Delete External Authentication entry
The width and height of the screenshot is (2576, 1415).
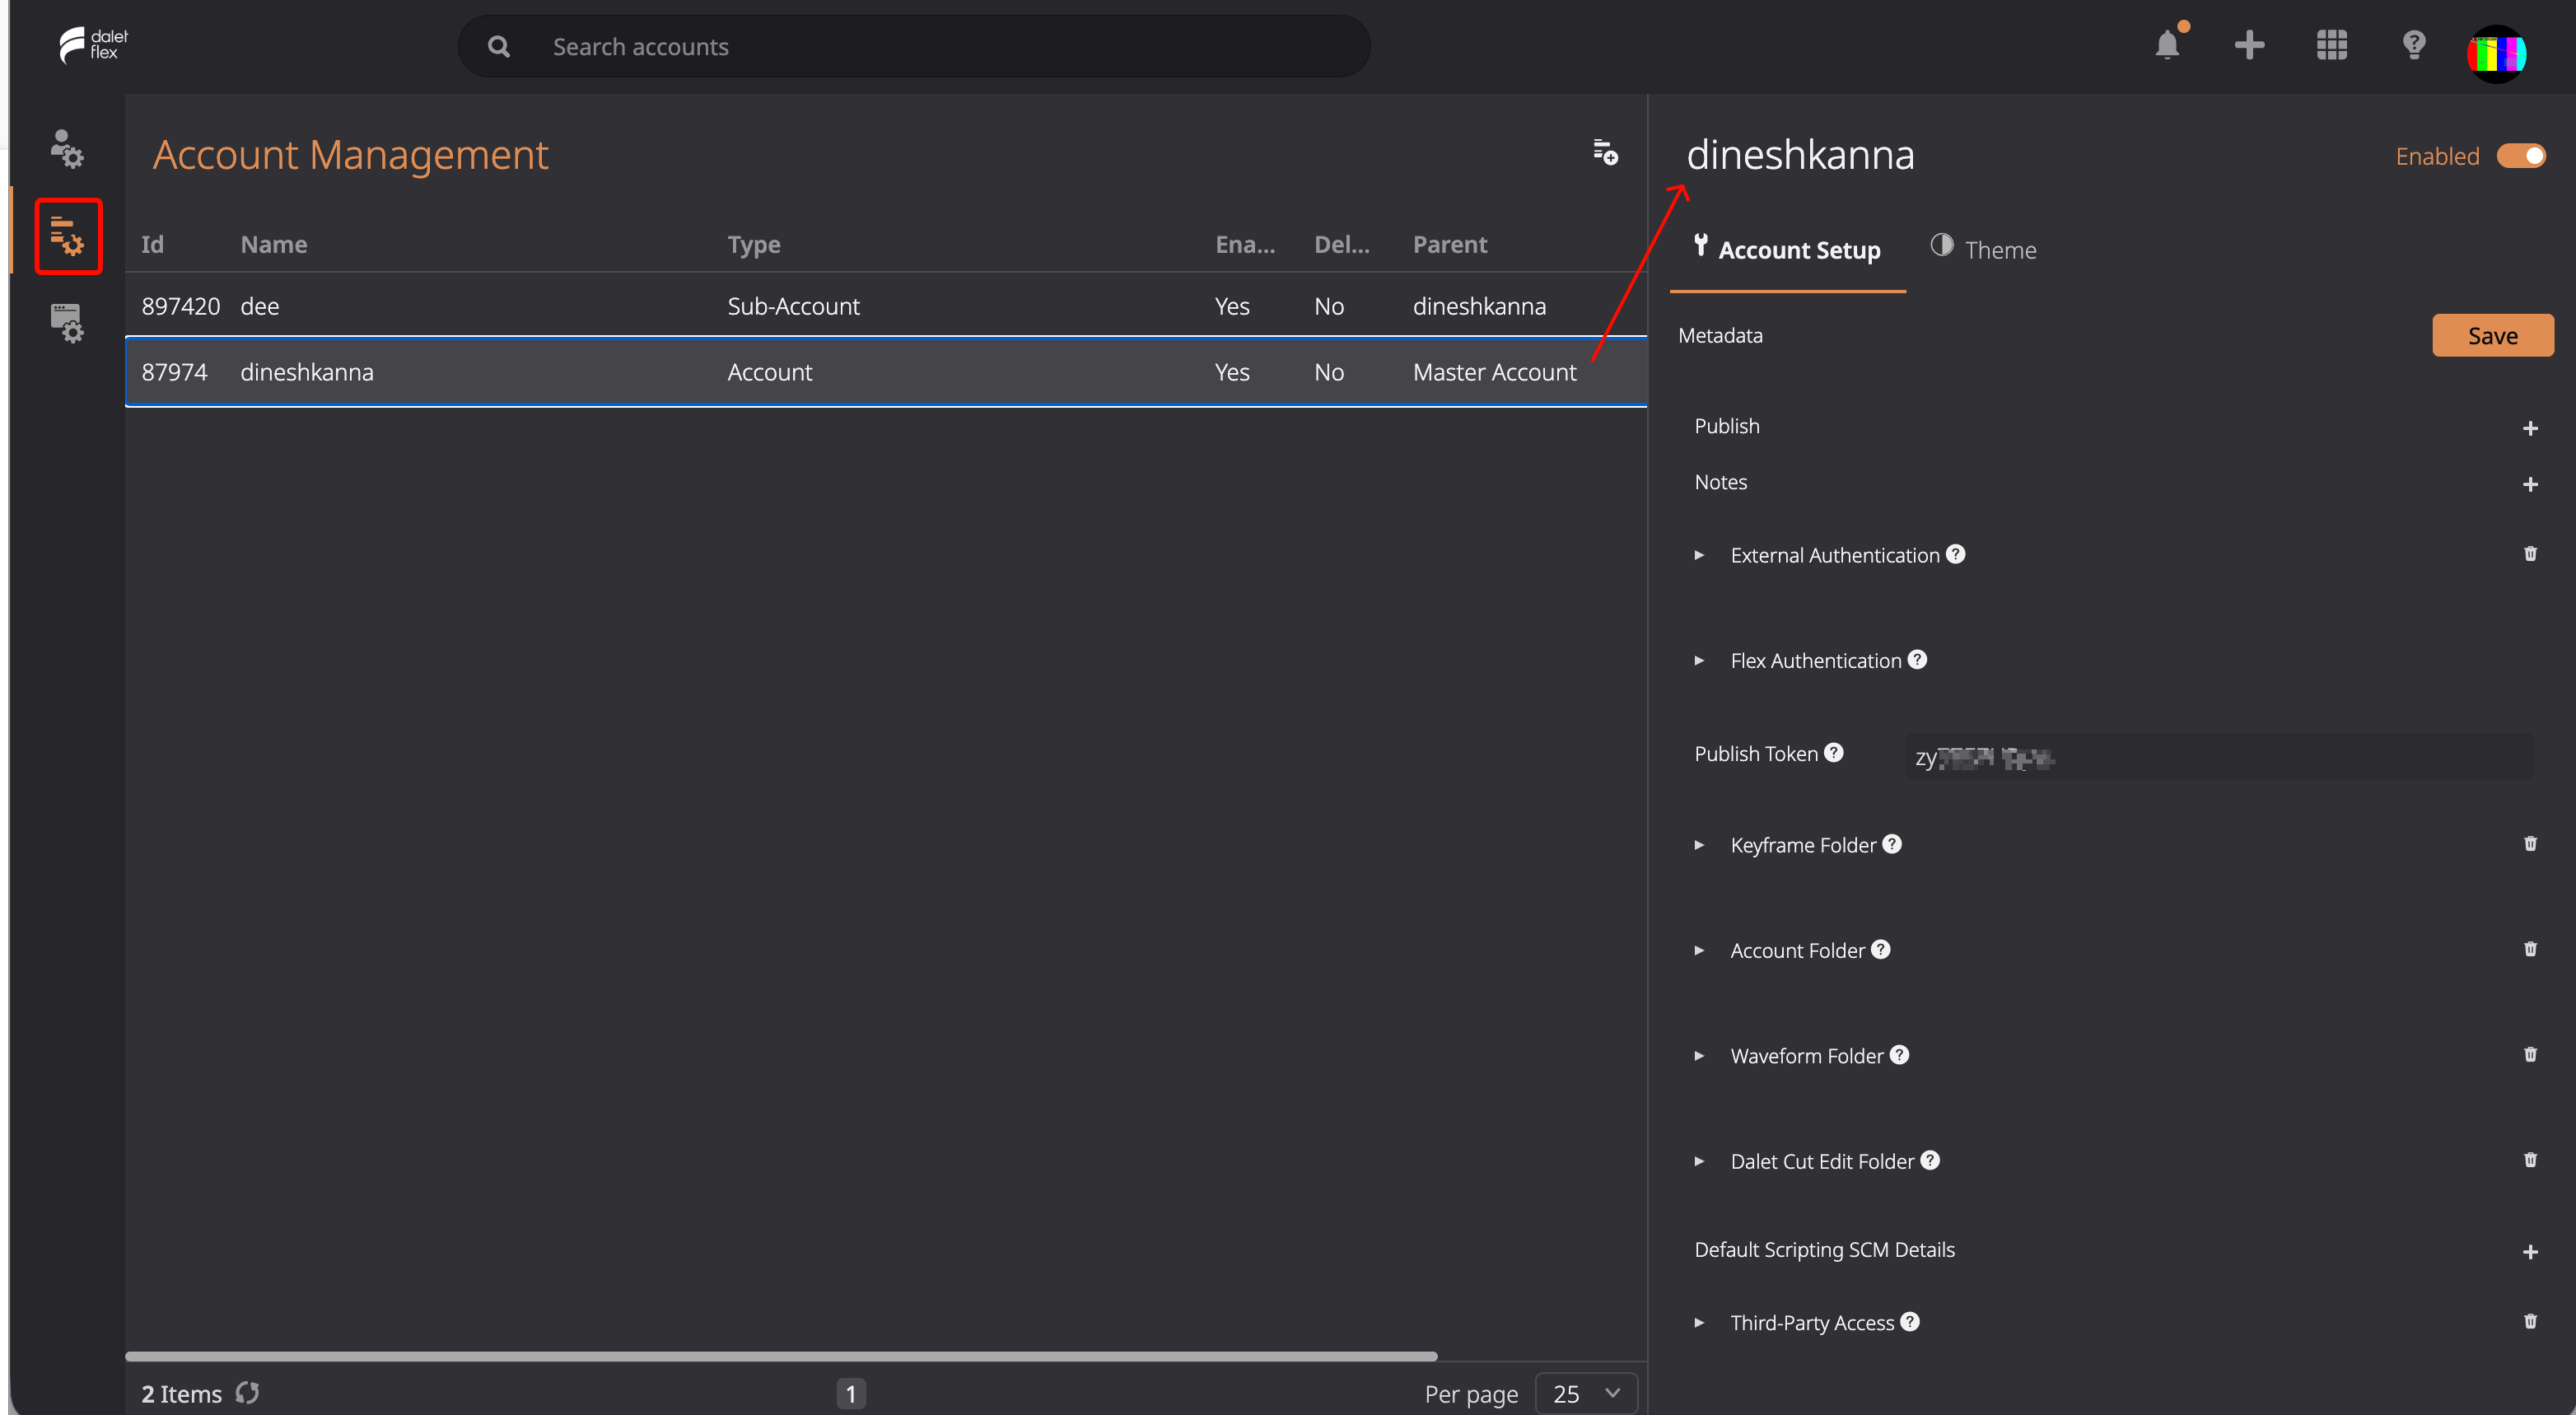2530,554
